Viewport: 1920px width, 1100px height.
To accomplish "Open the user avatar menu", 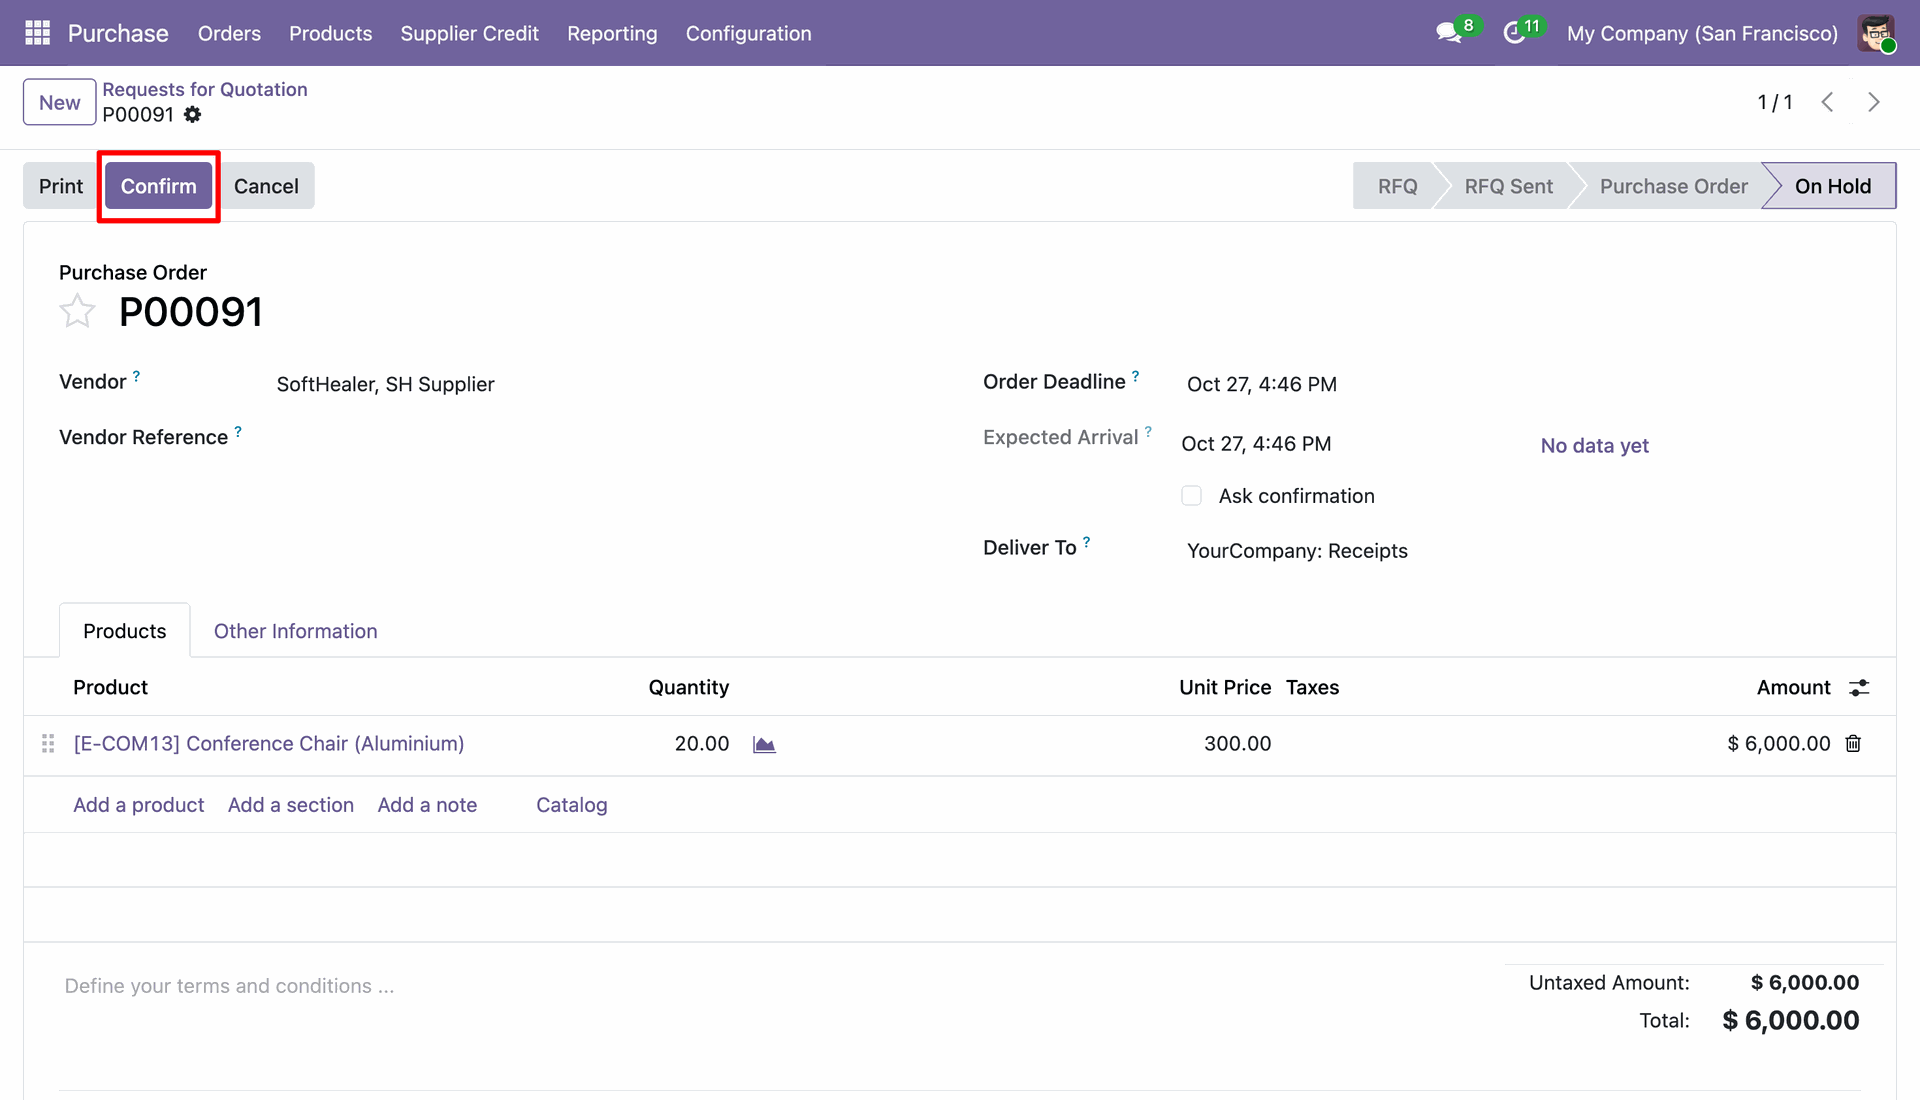I will (x=1876, y=33).
